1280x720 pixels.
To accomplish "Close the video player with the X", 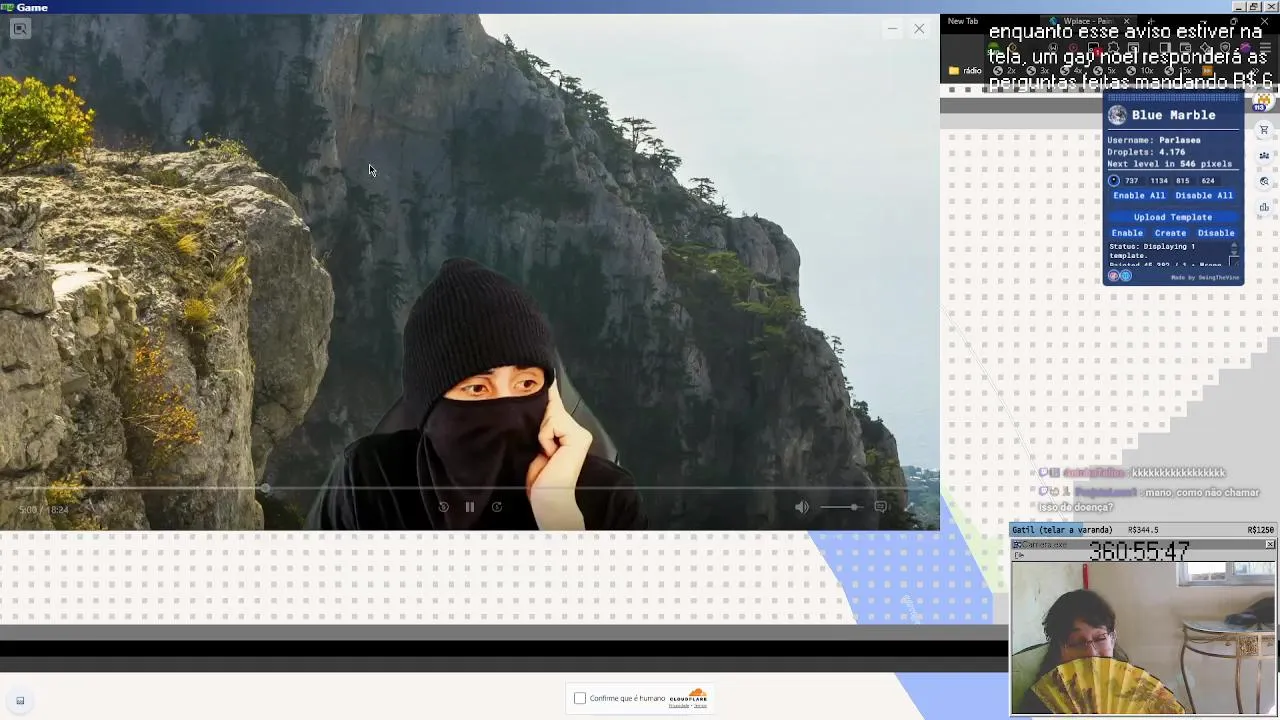I will (x=919, y=29).
